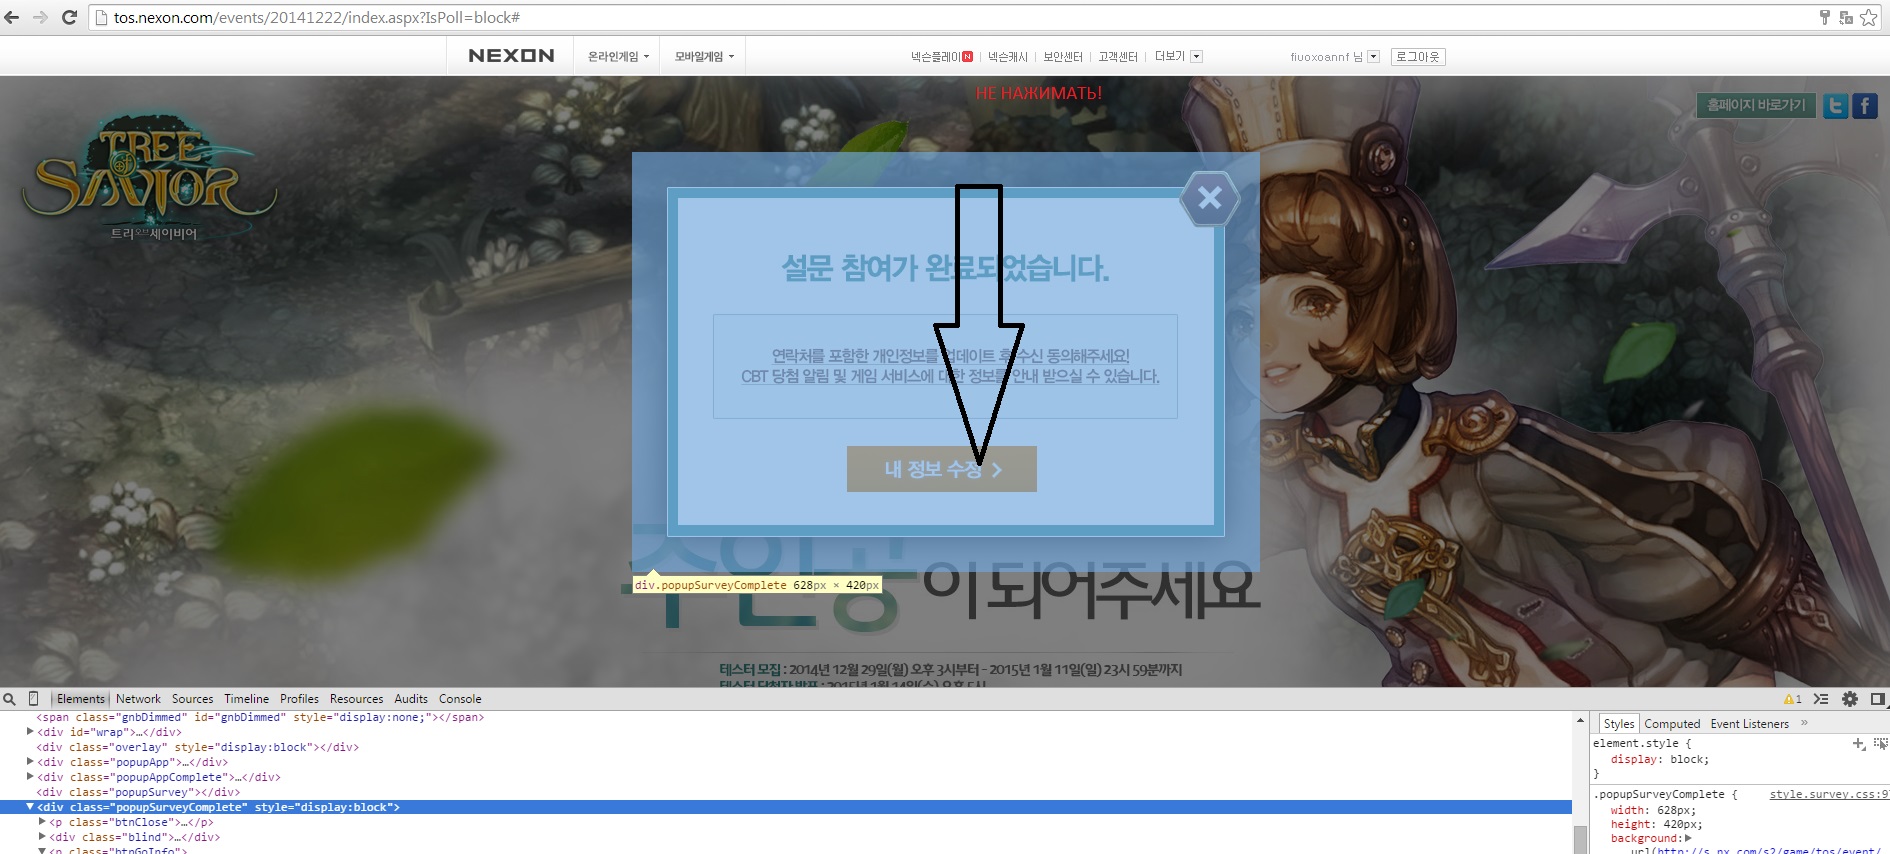Change DevTools dock side icon
Image resolution: width=1890 pixels, height=854 pixels.
pos(1878,699)
